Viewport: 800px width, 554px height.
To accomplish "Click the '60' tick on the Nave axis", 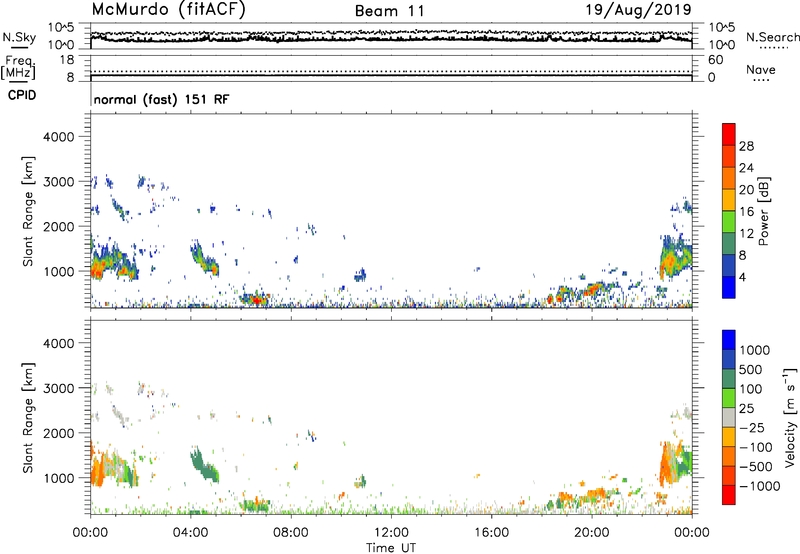I will pos(715,60).
